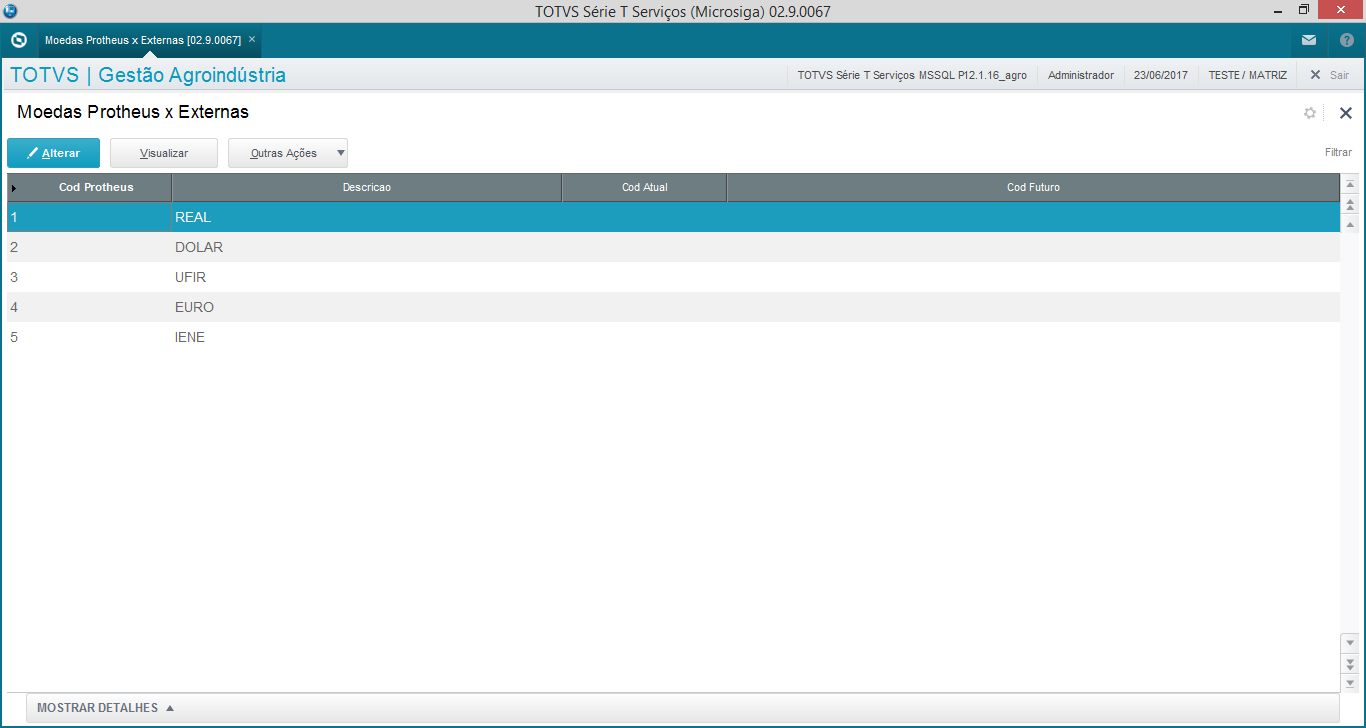The image size is (1366, 728).
Task: Click the TESTE / MATRIZ branch label
Action: [x=1247, y=75]
